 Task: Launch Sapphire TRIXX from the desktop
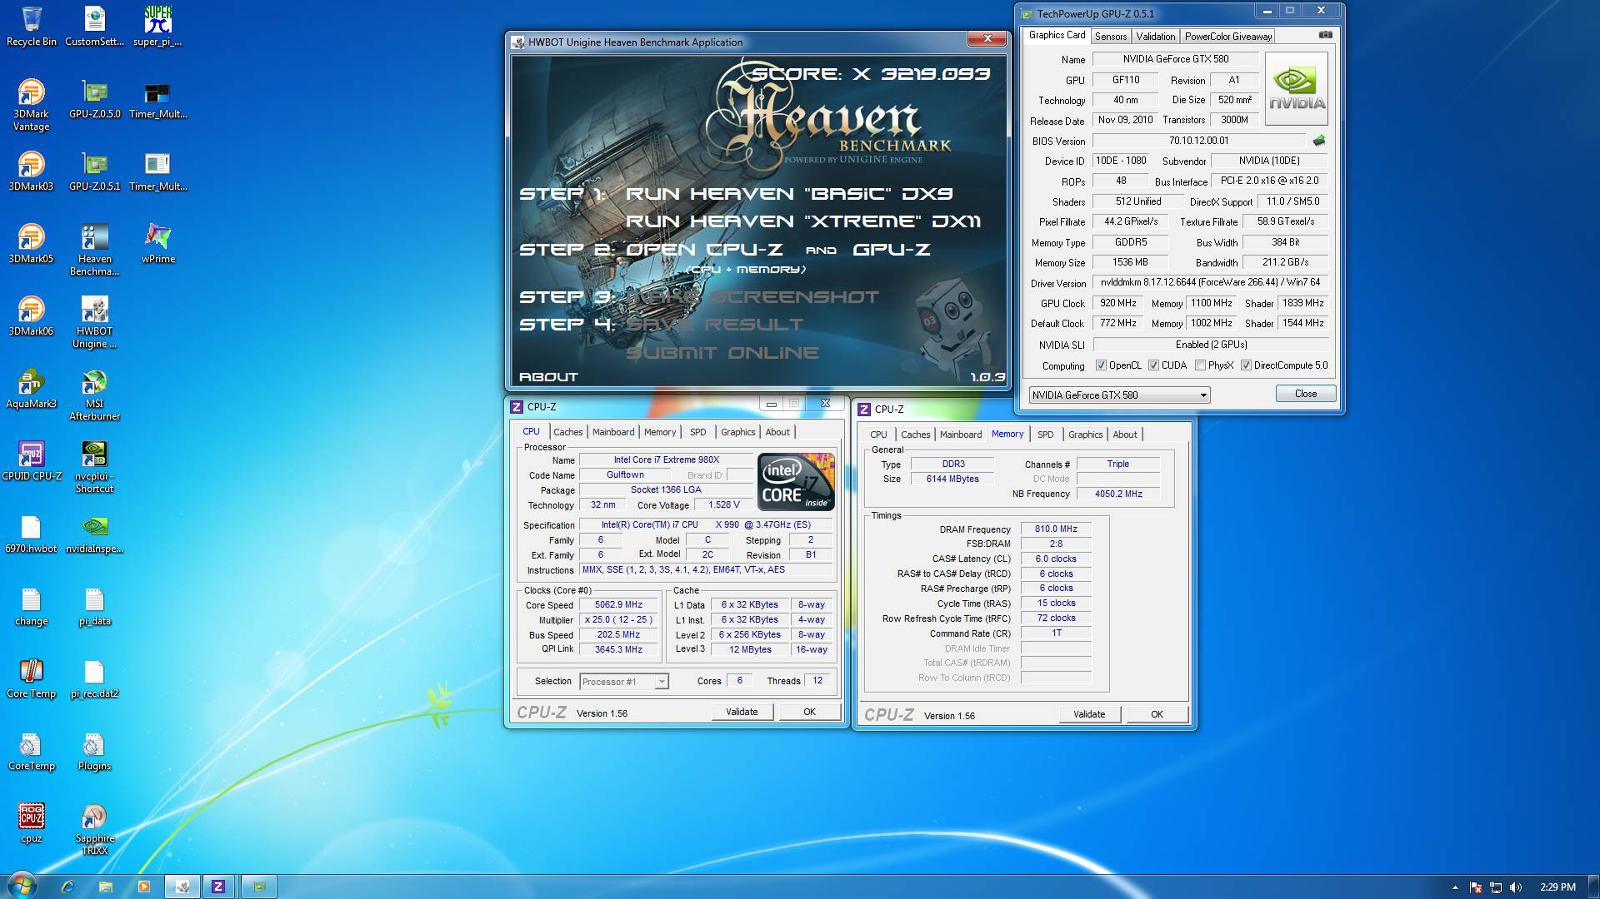coord(95,829)
